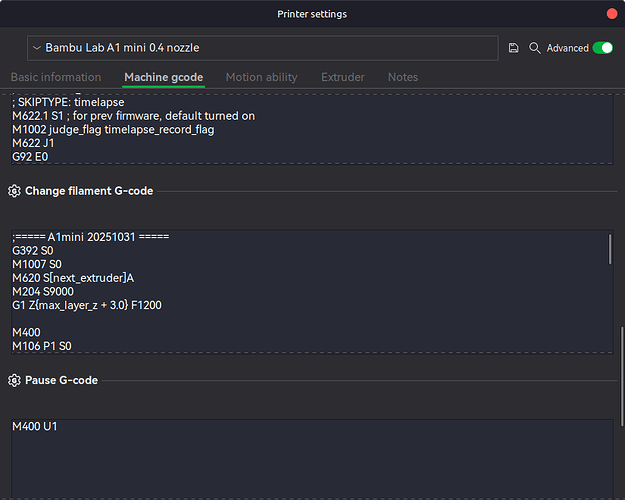Switch to the Basic information tab
Image resolution: width=625 pixels, height=500 pixels.
56,77
